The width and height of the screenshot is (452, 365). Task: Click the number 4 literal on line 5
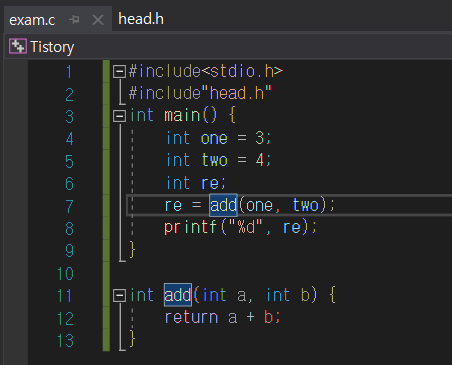(260, 160)
